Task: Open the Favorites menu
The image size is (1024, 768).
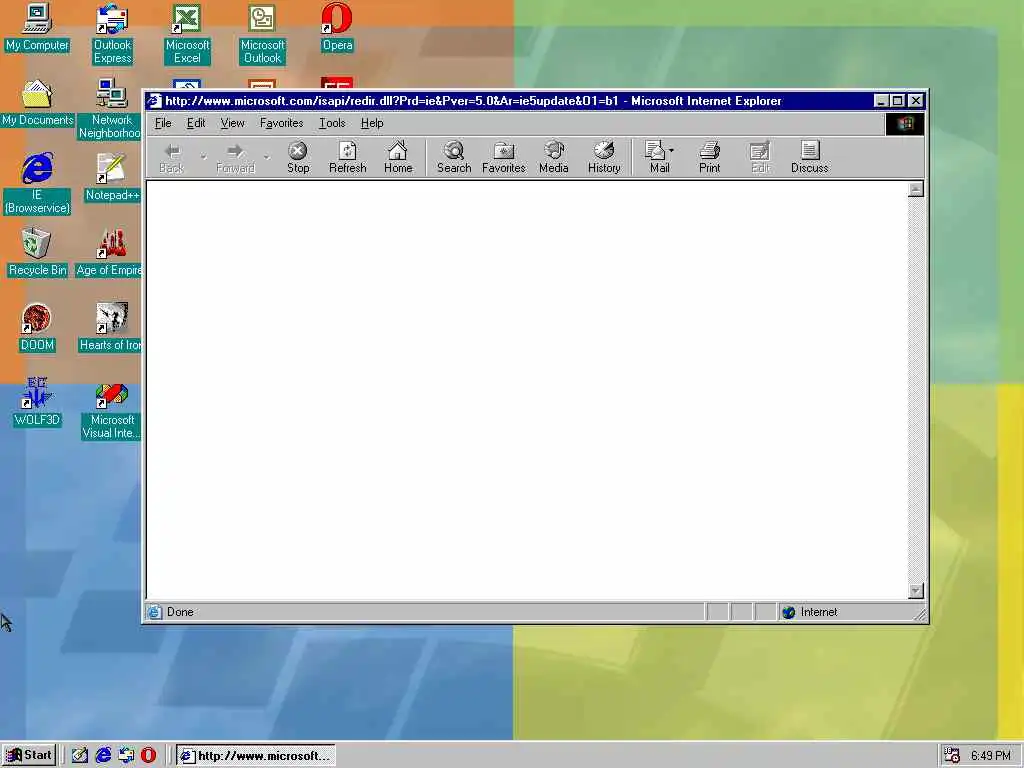Action: 281,123
